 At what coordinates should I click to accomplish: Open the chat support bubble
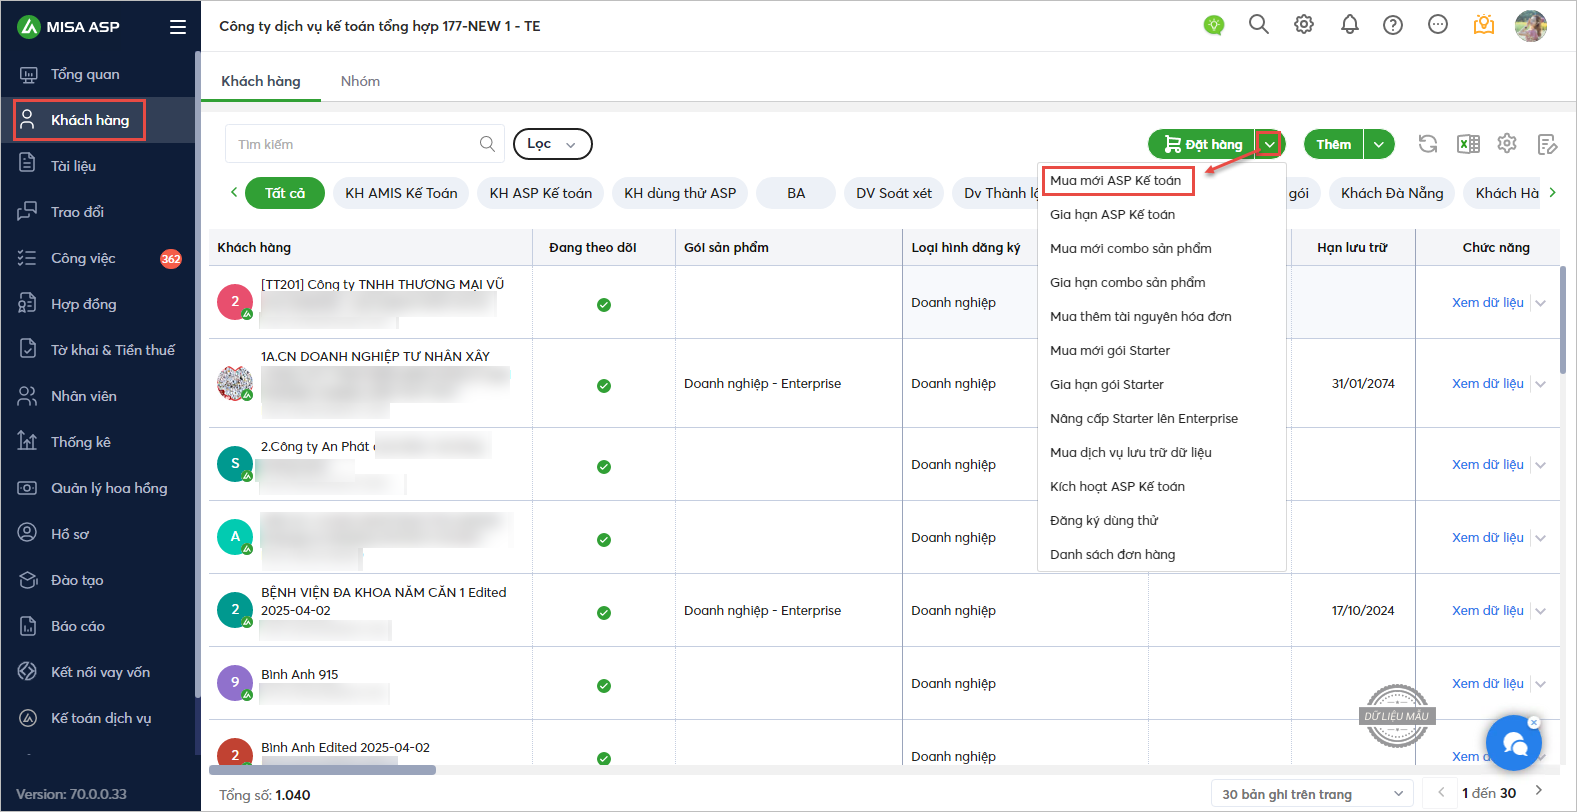(1513, 743)
